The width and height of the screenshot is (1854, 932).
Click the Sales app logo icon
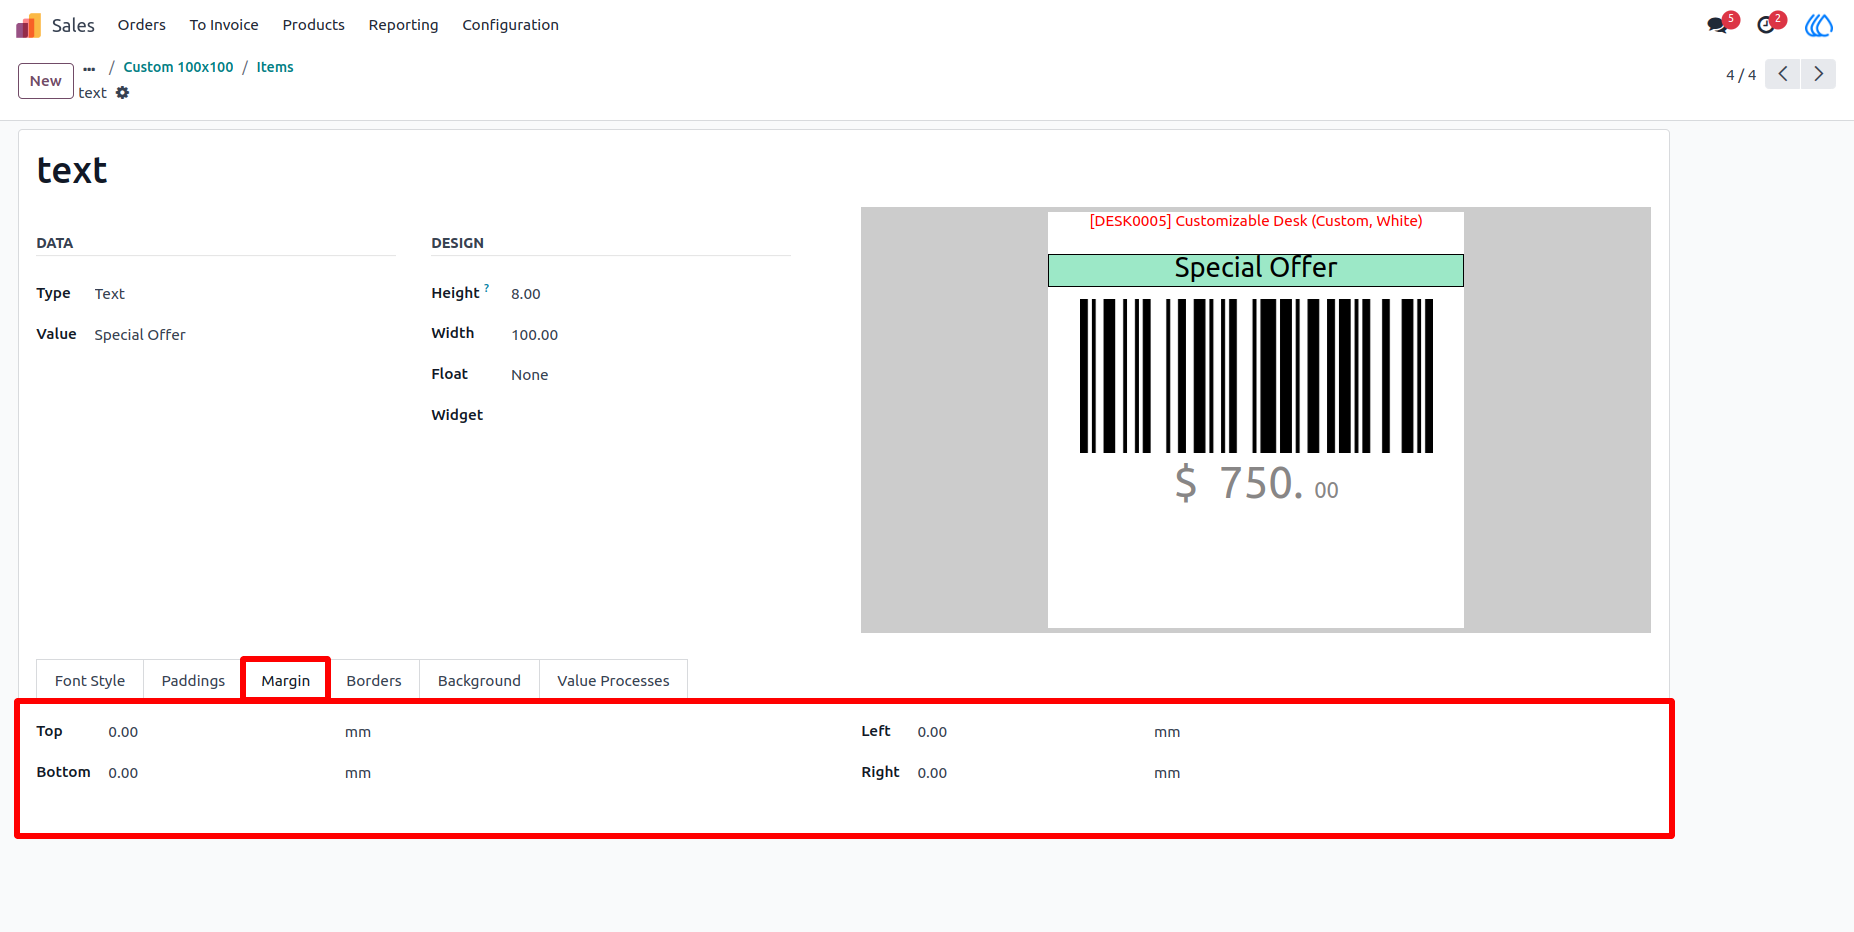coord(28,25)
